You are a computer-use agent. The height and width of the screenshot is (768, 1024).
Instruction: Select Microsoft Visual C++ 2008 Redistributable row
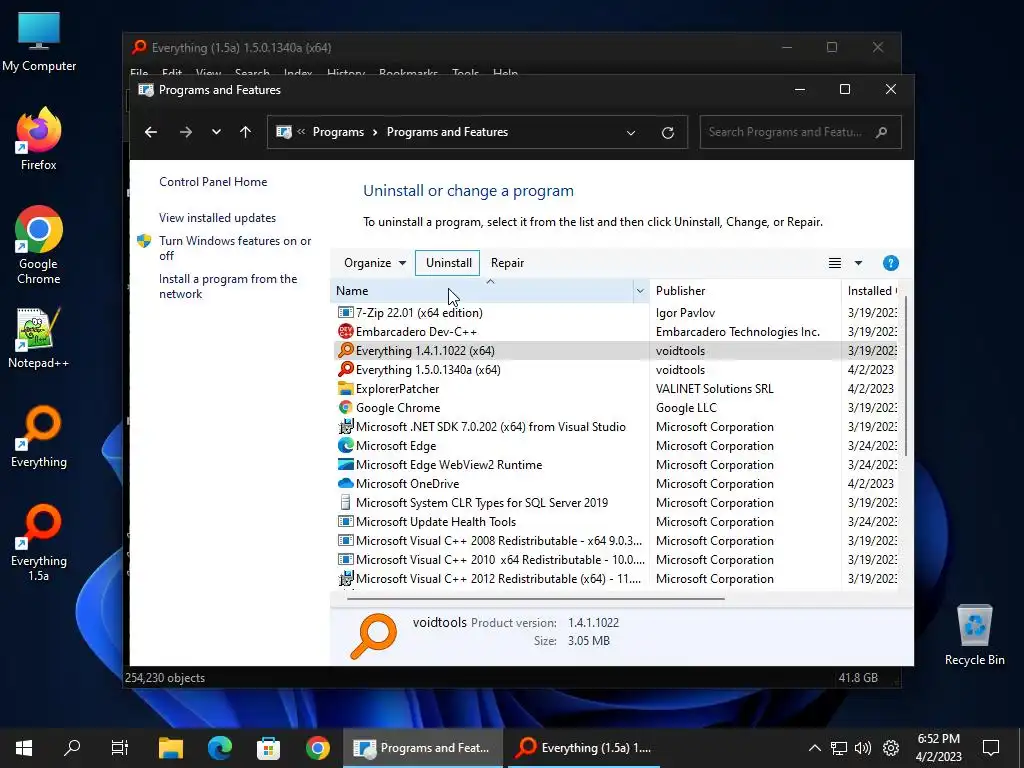[617, 541]
